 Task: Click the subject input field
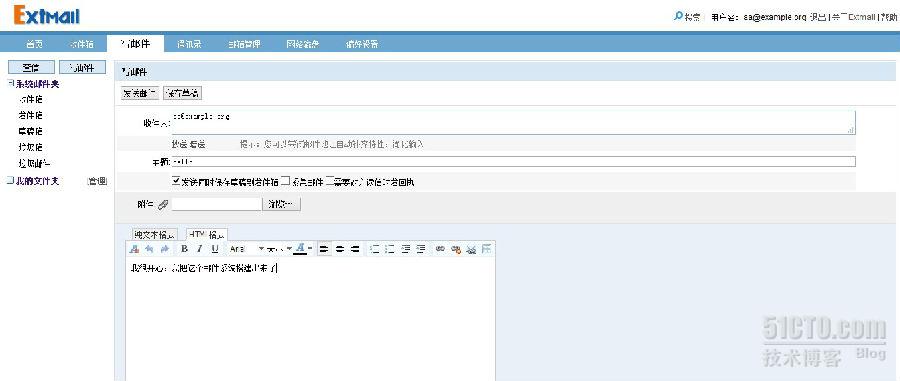[x=514, y=162]
